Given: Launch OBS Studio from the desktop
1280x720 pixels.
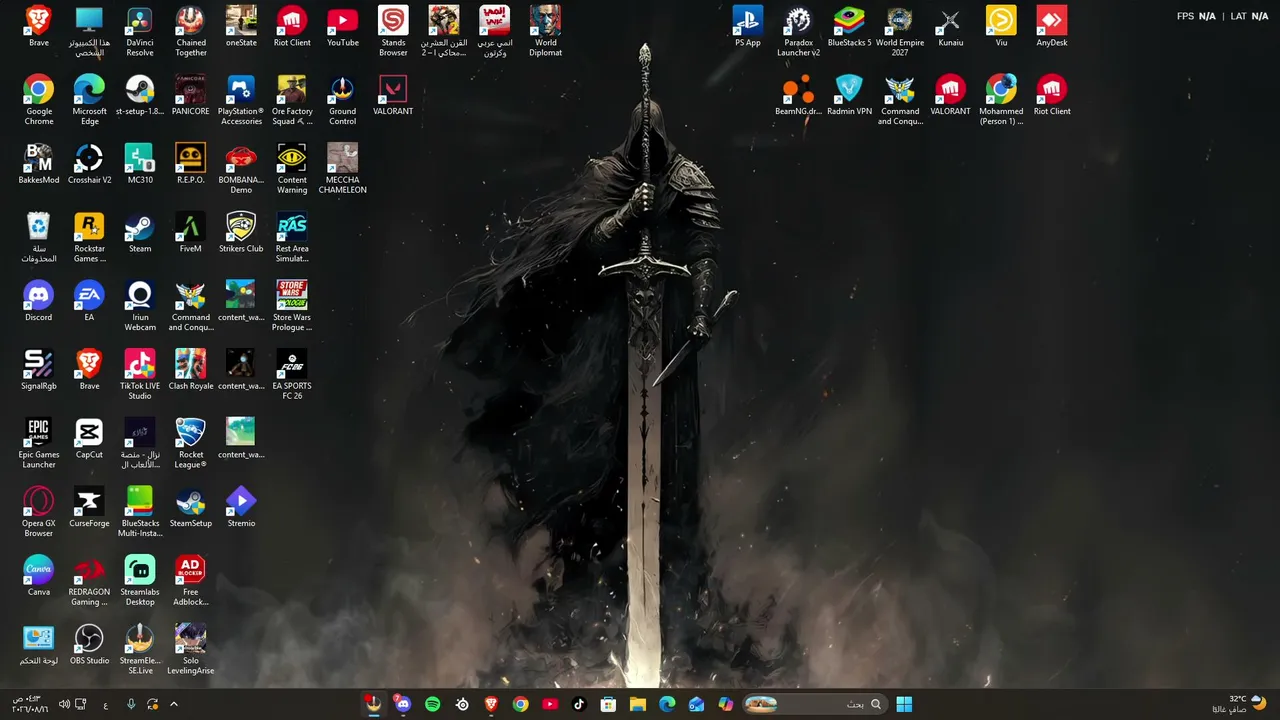Looking at the screenshot, I should (x=89, y=646).
